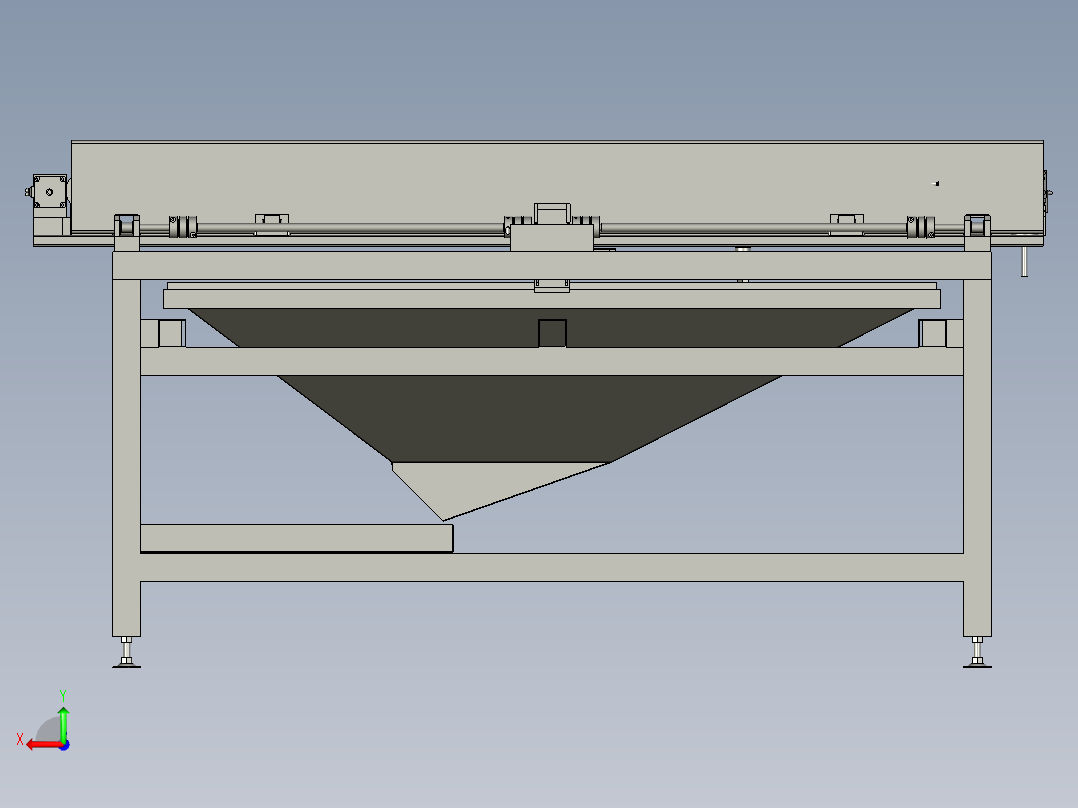
Task: Select the large top cover panel
Action: tap(557, 186)
